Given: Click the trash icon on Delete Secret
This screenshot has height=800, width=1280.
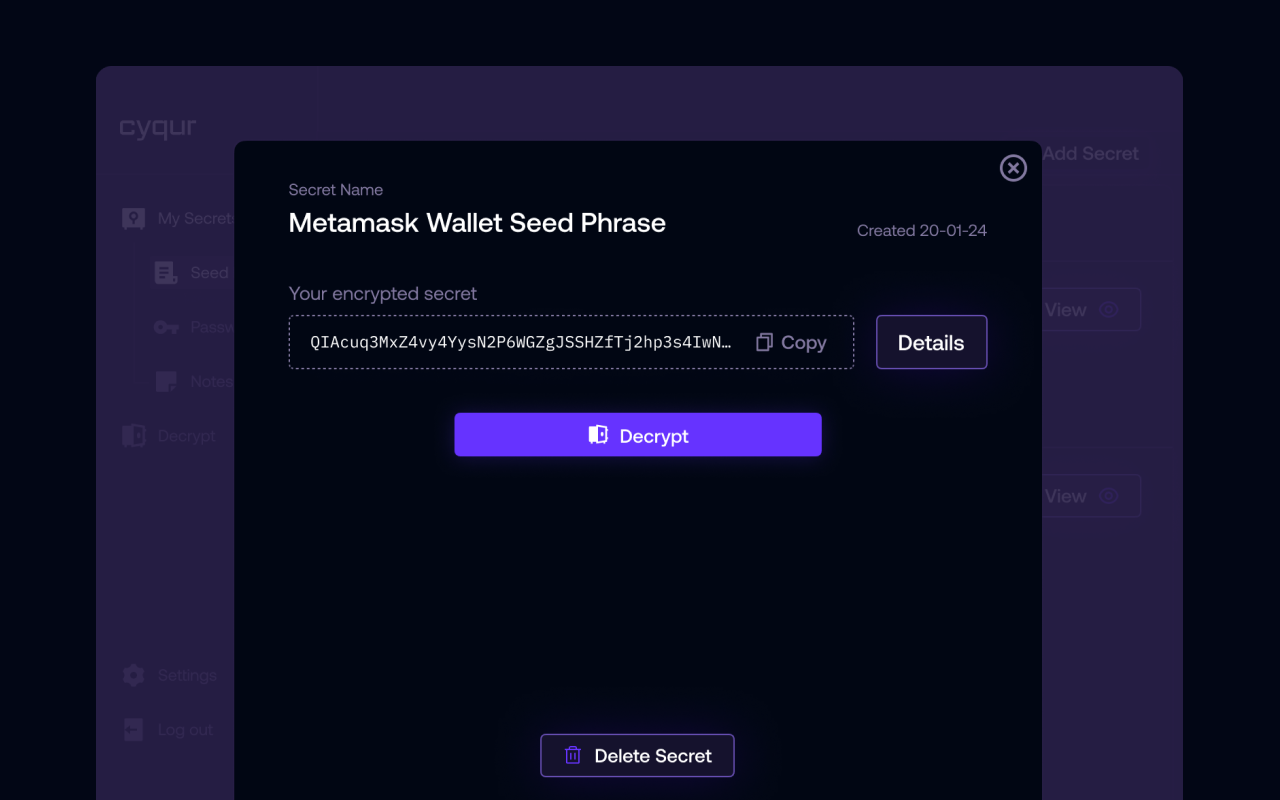Looking at the screenshot, I should tap(573, 755).
